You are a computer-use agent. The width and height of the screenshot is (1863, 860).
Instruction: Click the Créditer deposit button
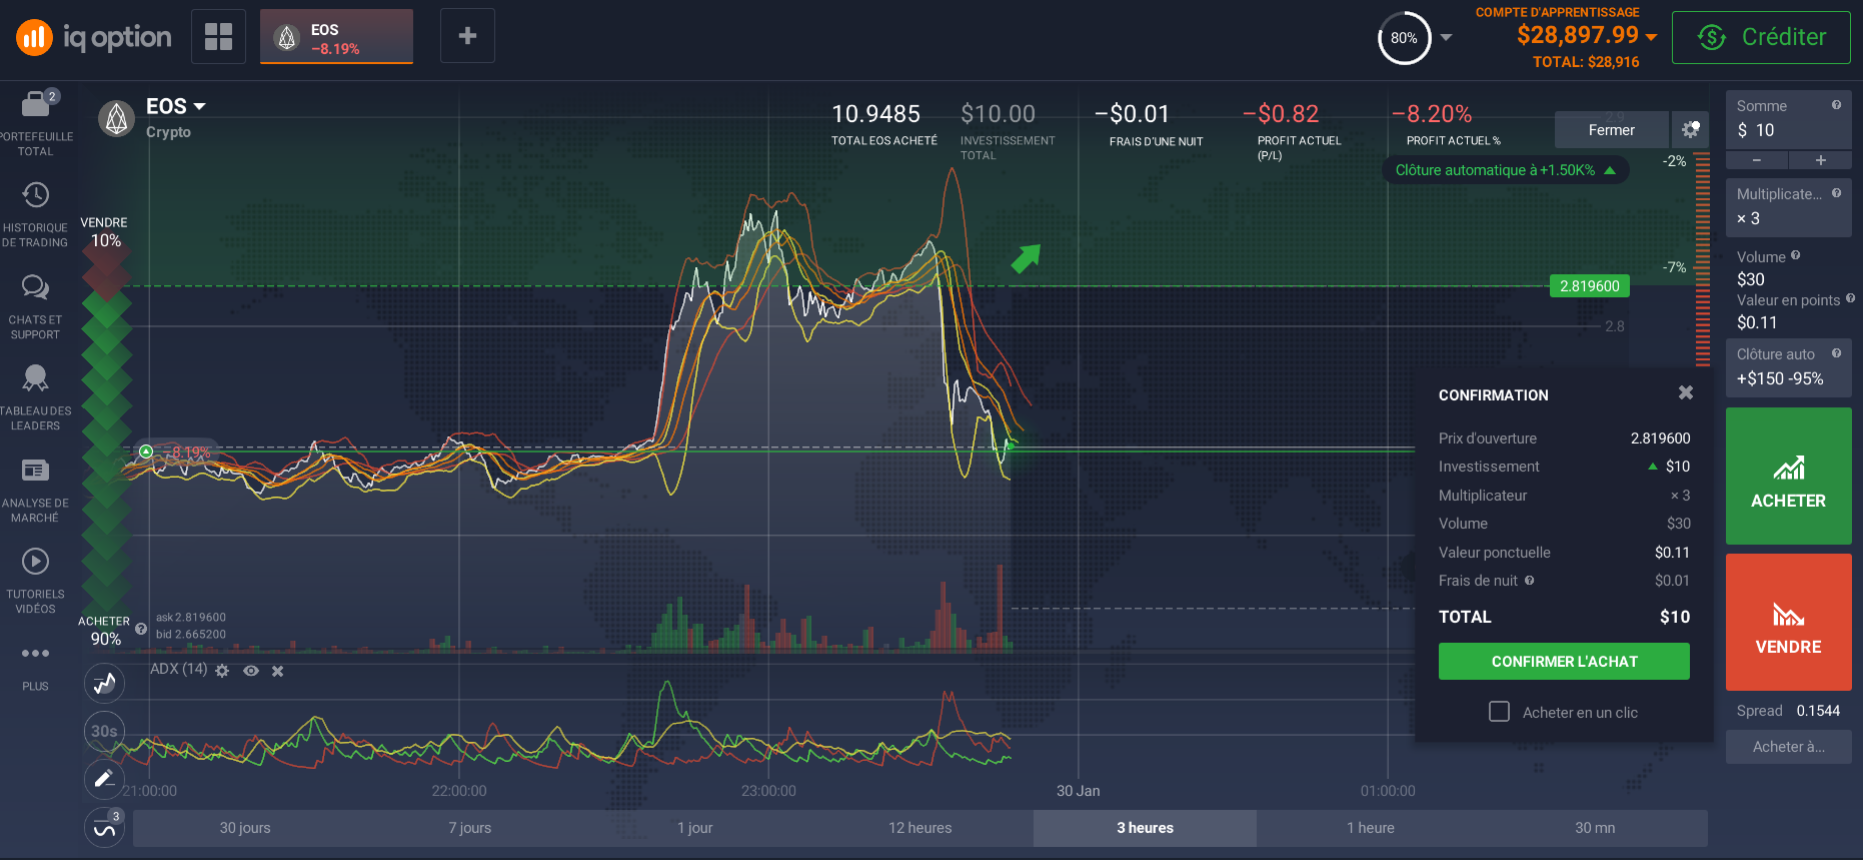(x=1761, y=37)
